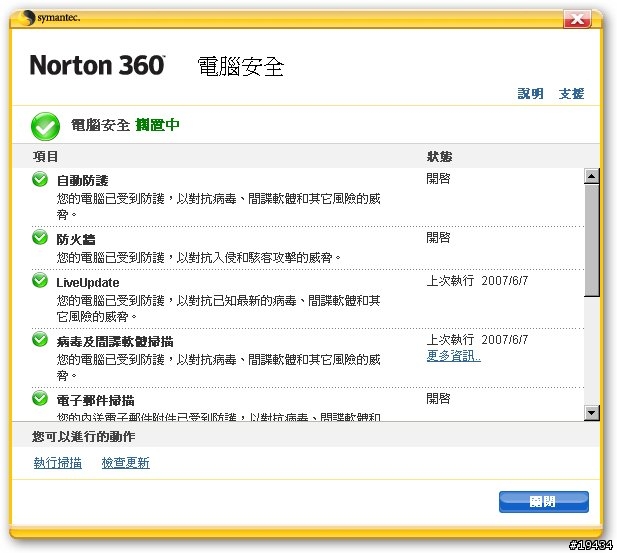Close the Norton 360 window with the red X
Screen dimensions: 617x553
[577, 18]
